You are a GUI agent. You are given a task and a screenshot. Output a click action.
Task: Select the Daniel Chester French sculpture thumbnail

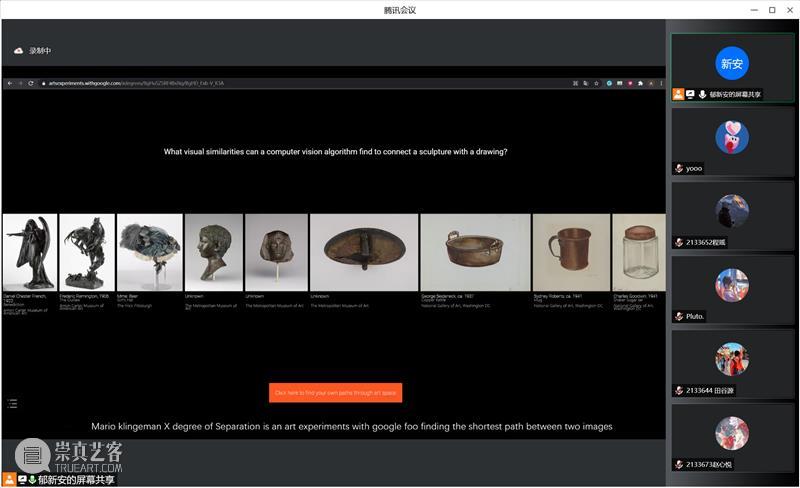pyautogui.click(x=28, y=252)
